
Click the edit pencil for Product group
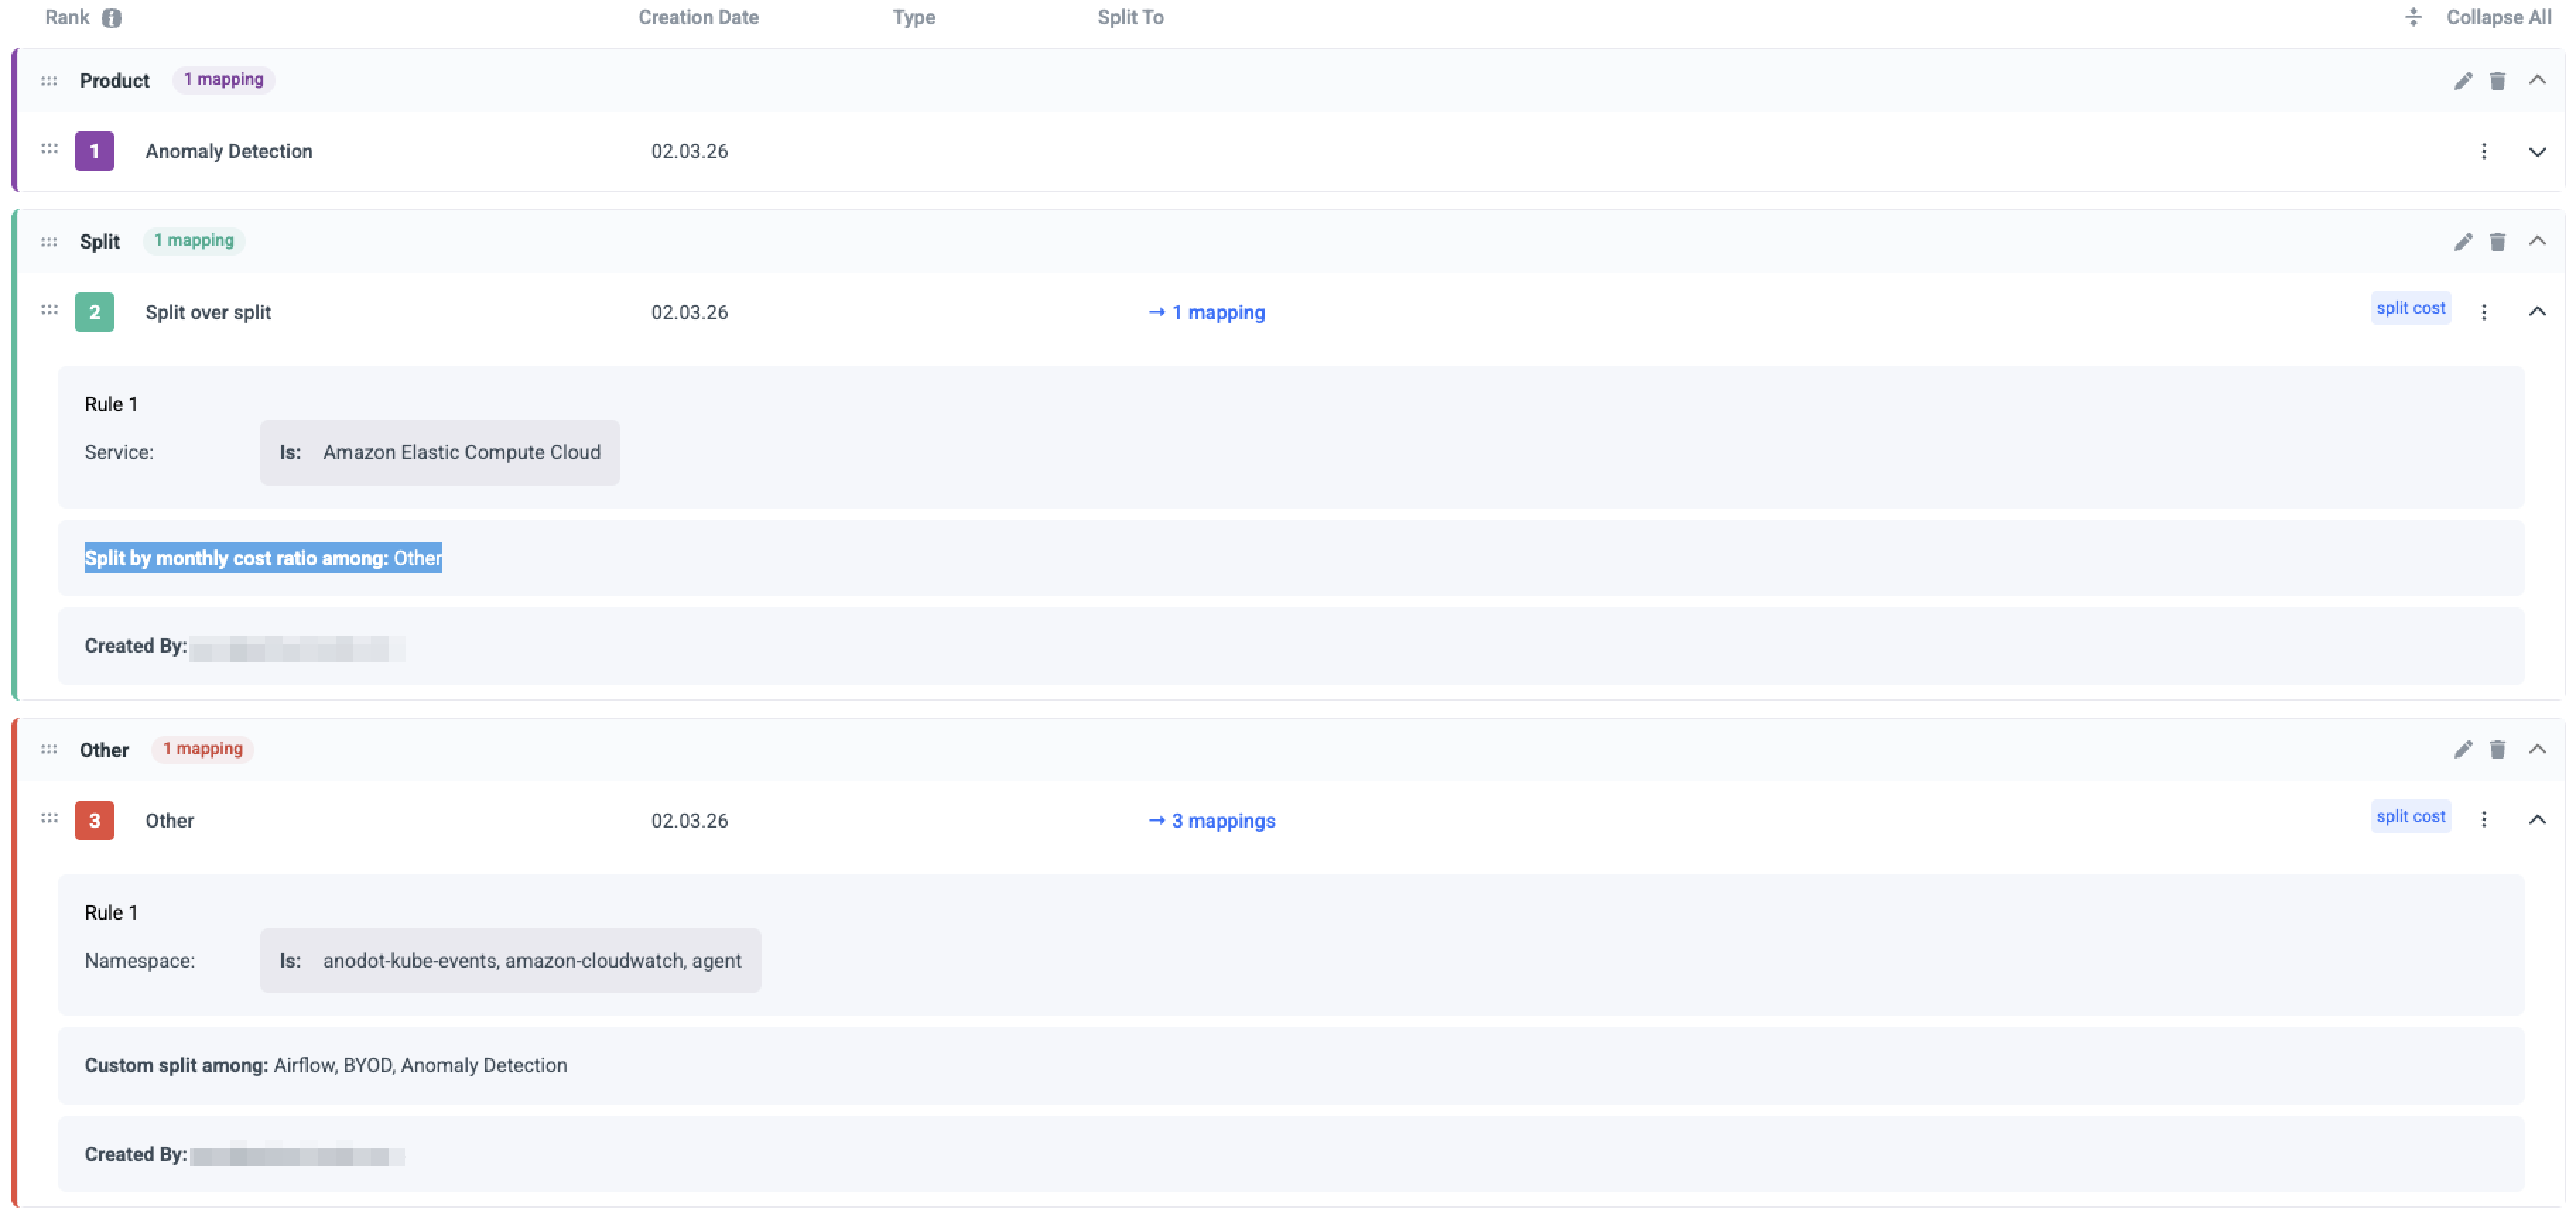[x=2462, y=81]
